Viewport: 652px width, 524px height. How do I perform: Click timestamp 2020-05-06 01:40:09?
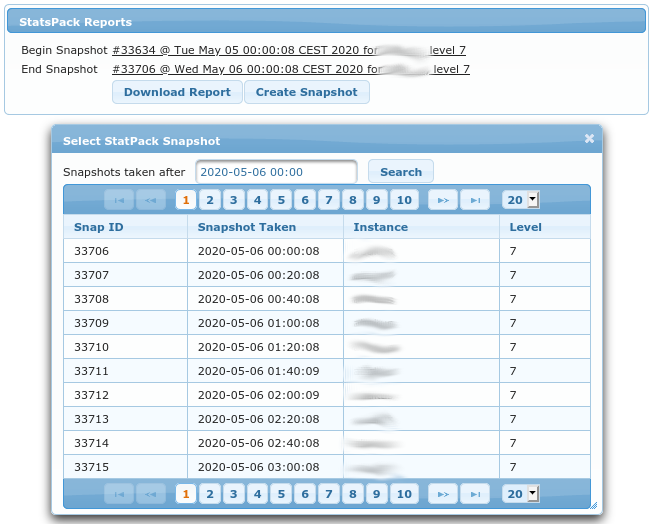pos(259,371)
